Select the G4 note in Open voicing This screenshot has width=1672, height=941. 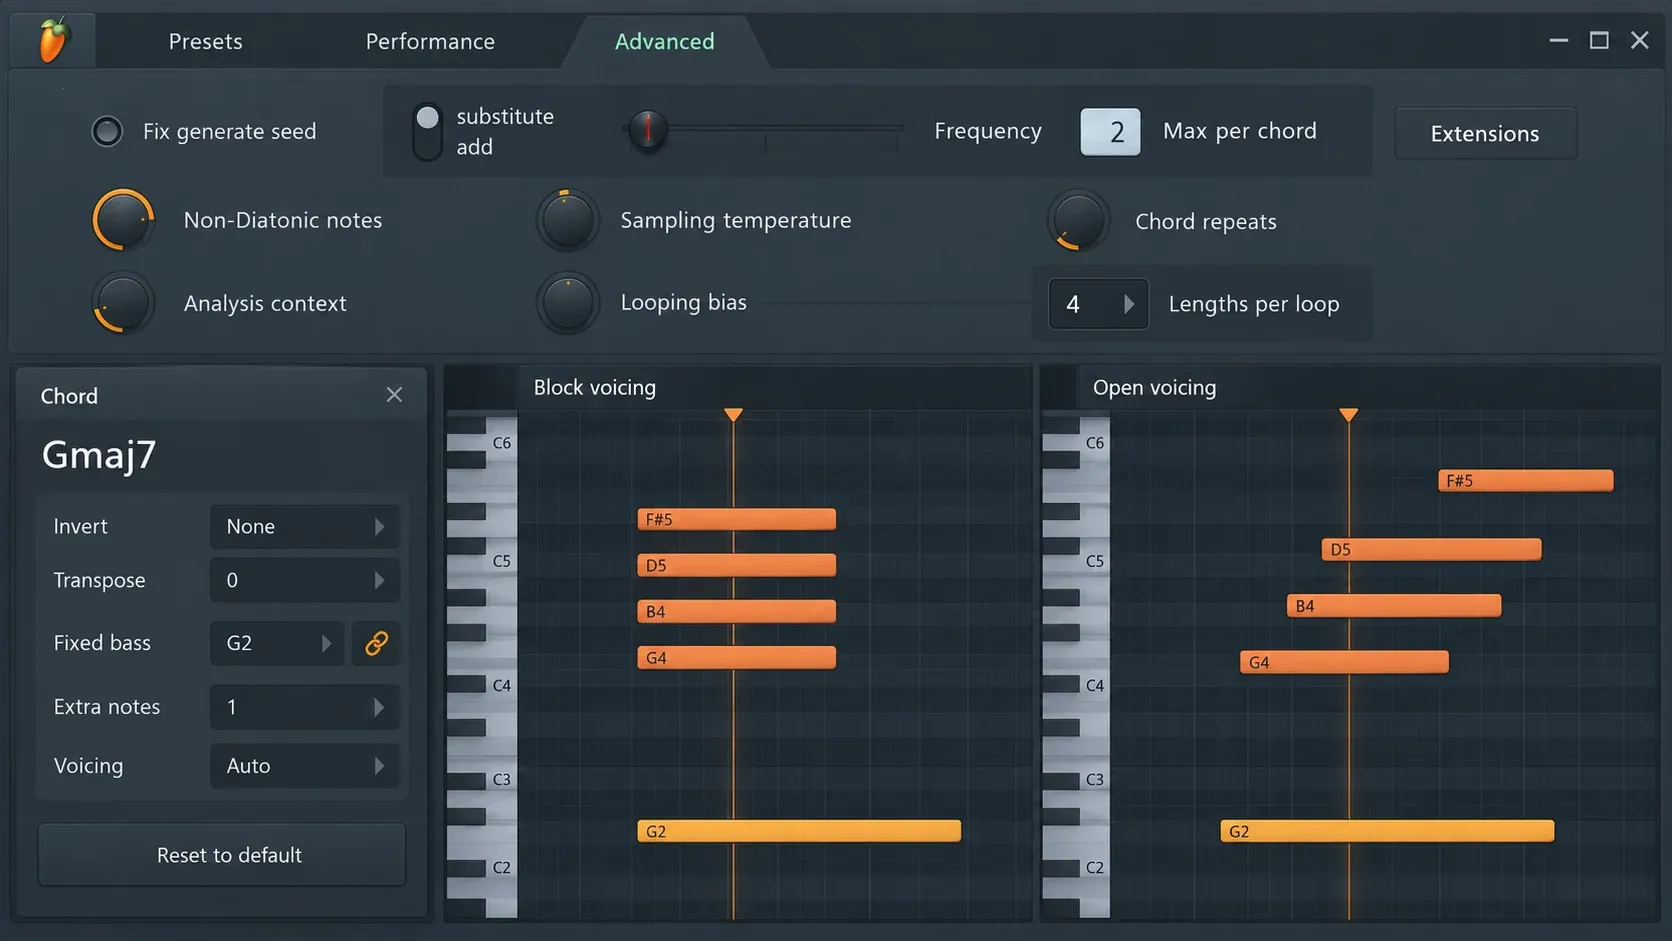coord(1345,662)
